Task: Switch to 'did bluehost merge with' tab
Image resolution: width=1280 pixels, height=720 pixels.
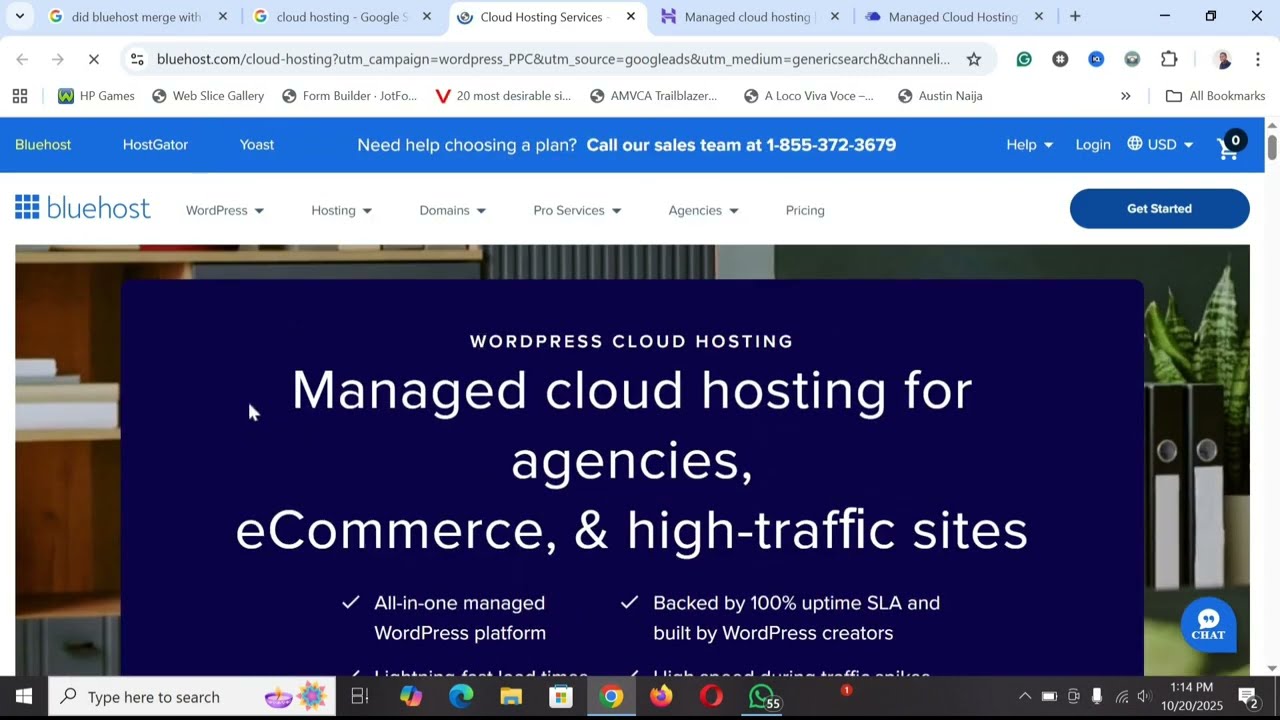Action: pyautogui.click(x=135, y=16)
